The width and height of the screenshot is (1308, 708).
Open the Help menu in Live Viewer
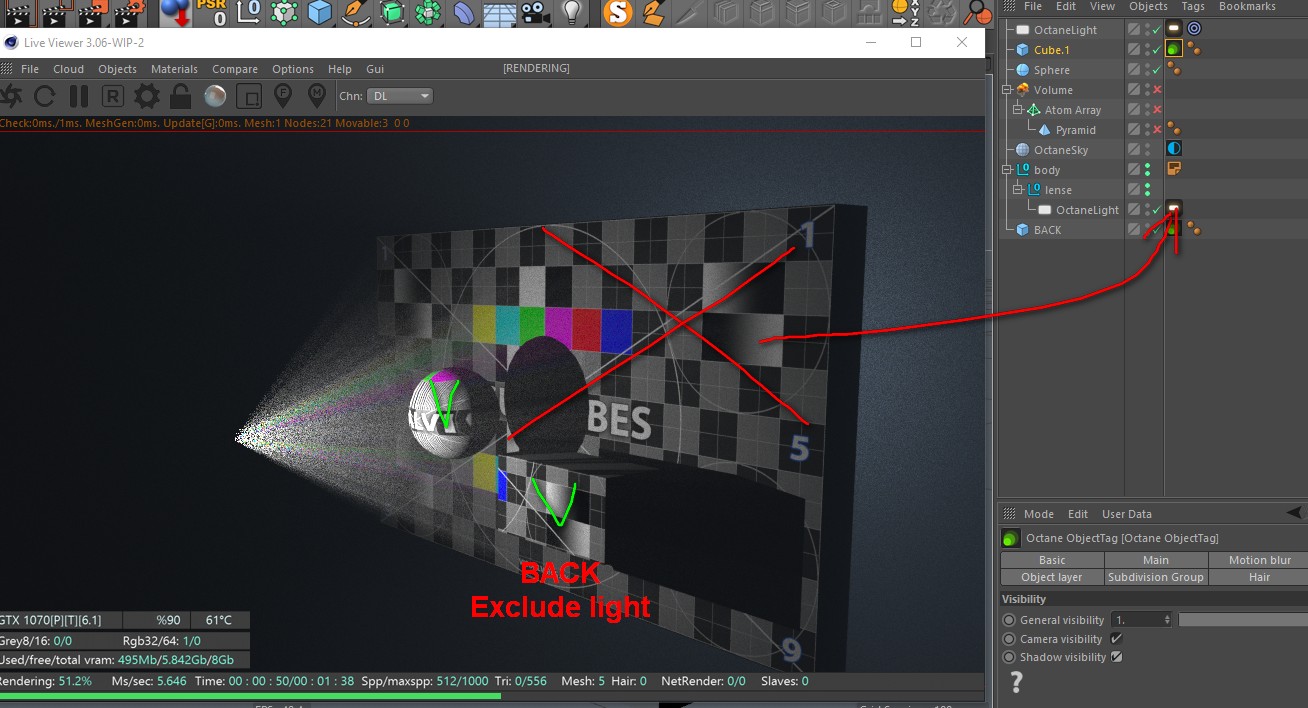coord(340,69)
